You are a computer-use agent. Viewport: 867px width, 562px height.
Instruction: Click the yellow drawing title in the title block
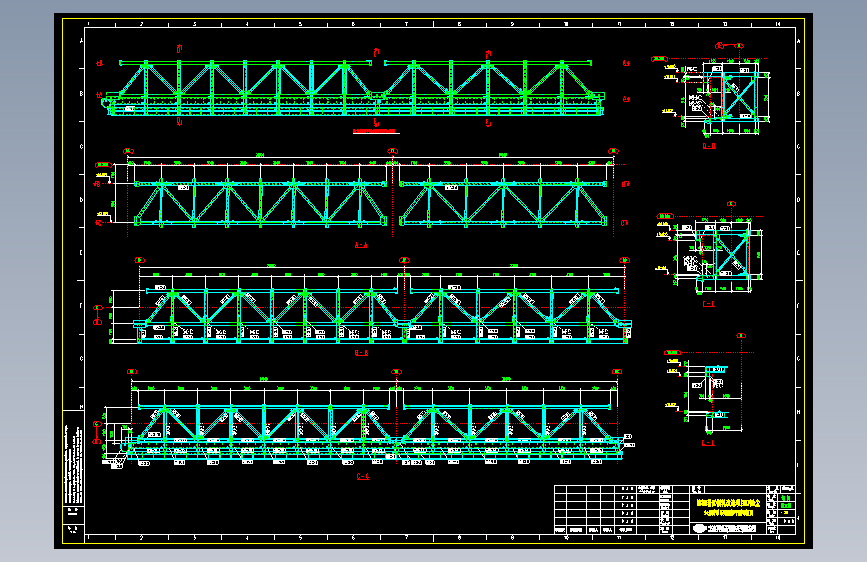point(728,508)
